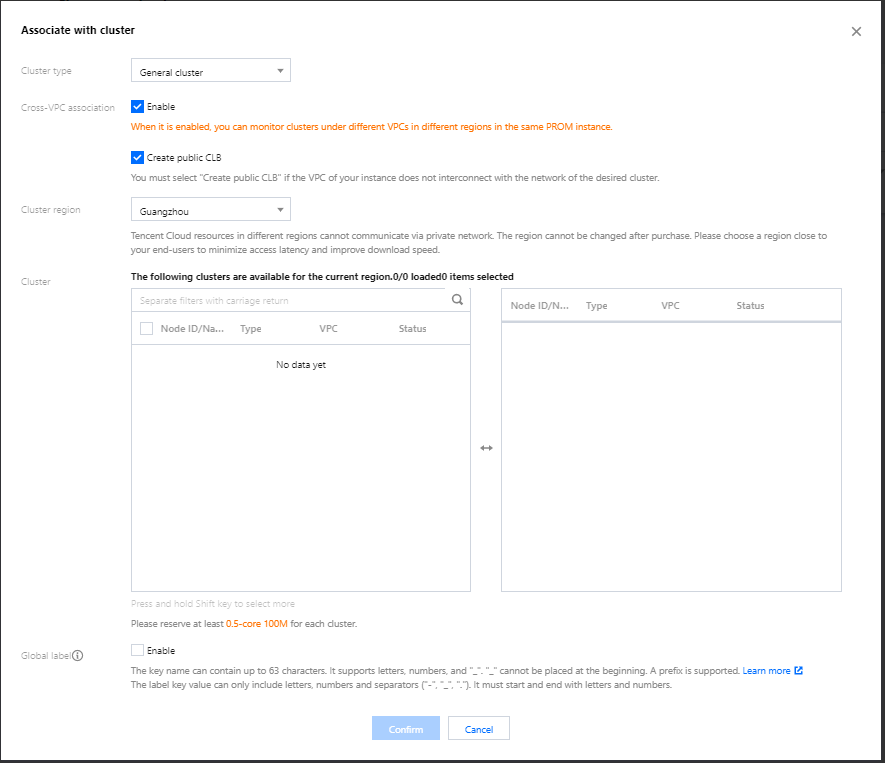The width and height of the screenshot is (885, 763).
Task: Click the Confirm button
Action: click(x=406, y=729)
